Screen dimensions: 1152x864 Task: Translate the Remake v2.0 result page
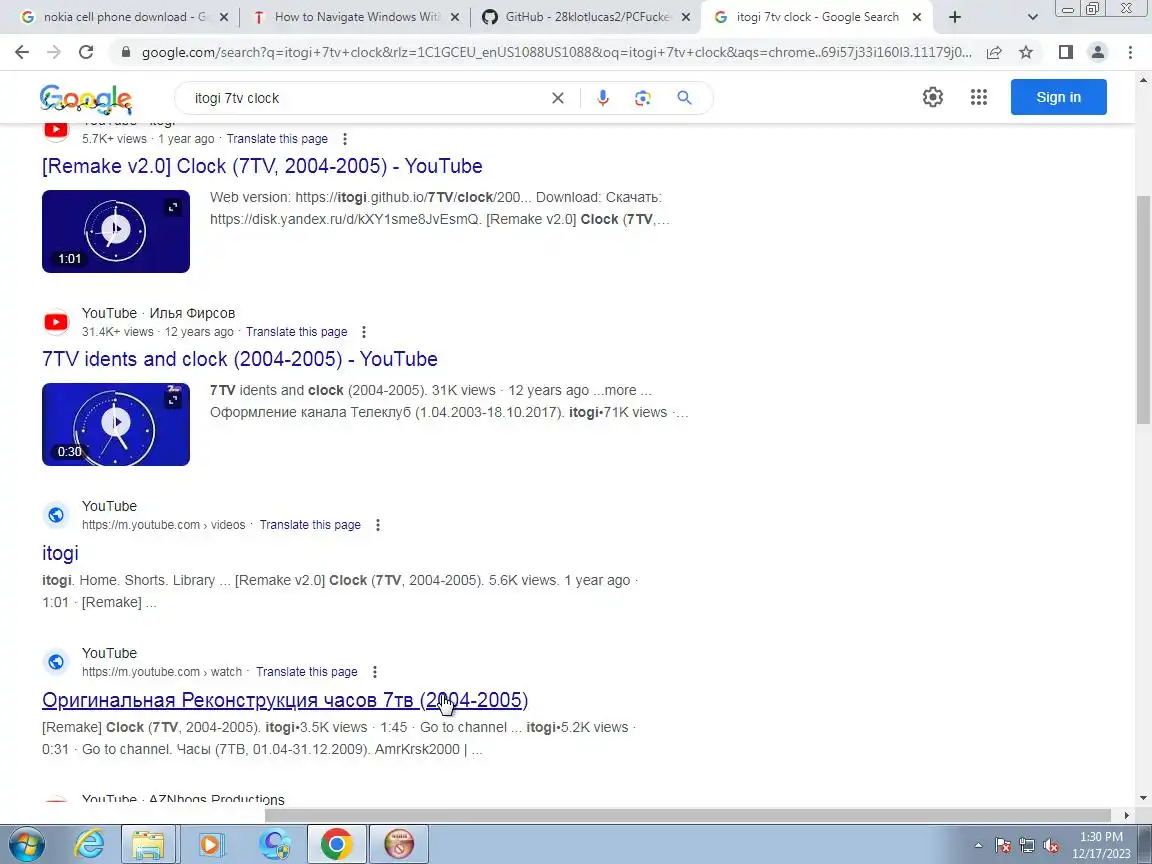(x=277, y=139)
